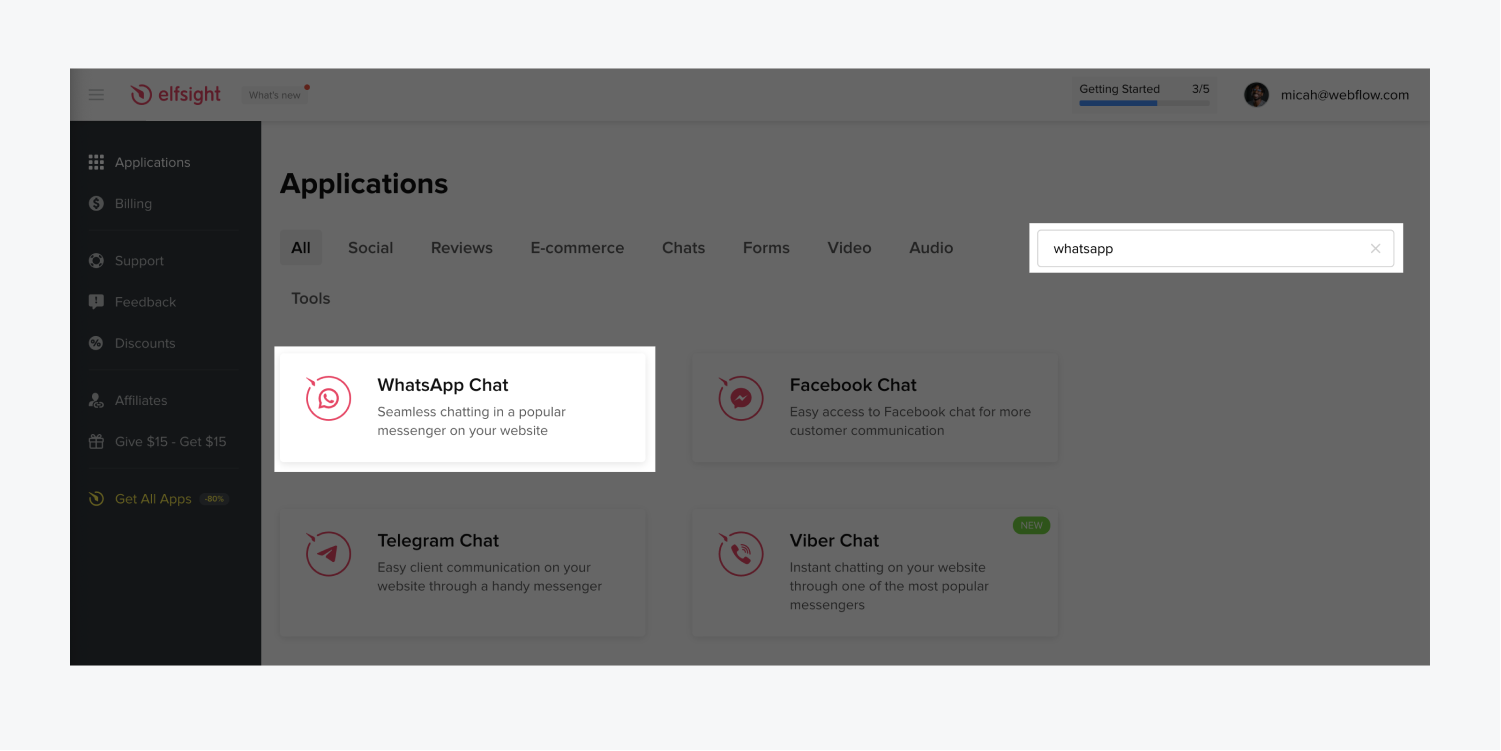The width and height of the screenshot is (1501, 751).
Task: Select the Video category tab
Action: 849,248
